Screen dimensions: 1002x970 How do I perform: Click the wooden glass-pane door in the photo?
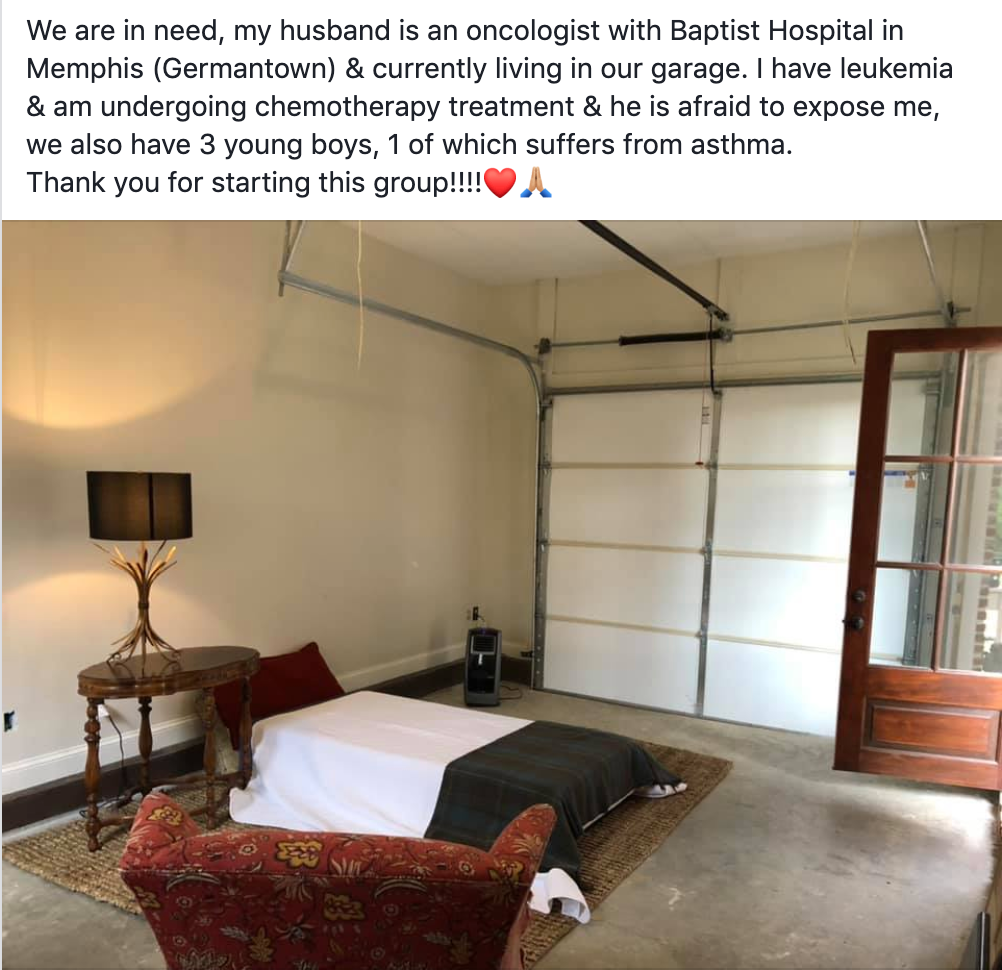click(919, 554)
